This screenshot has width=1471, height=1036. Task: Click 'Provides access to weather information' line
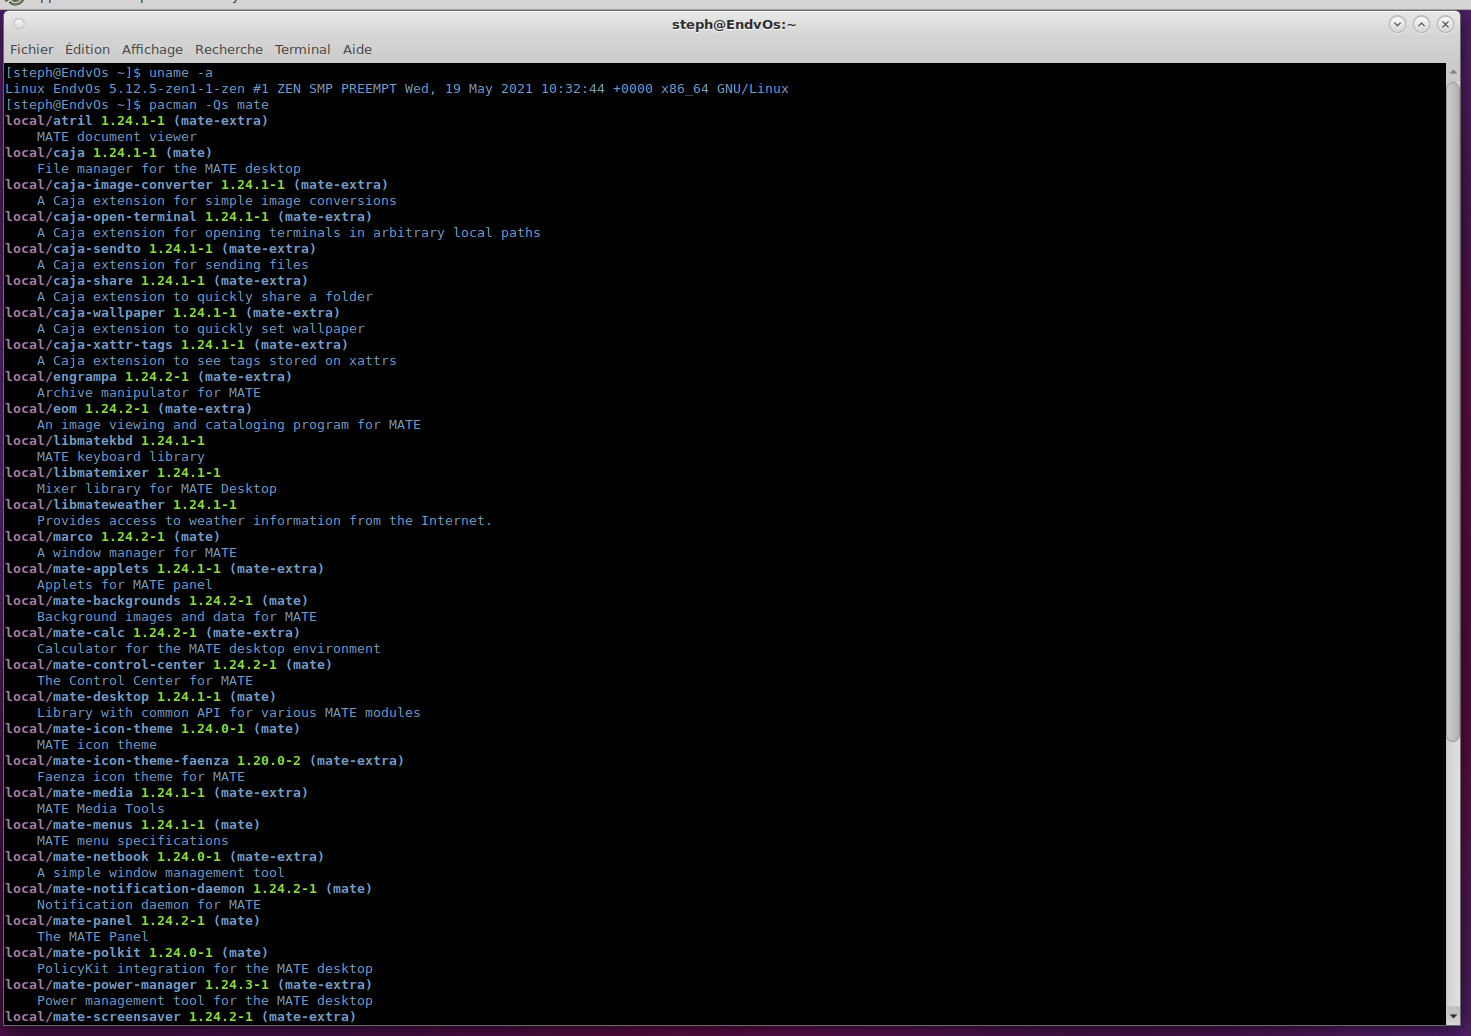tap(265, 521)
